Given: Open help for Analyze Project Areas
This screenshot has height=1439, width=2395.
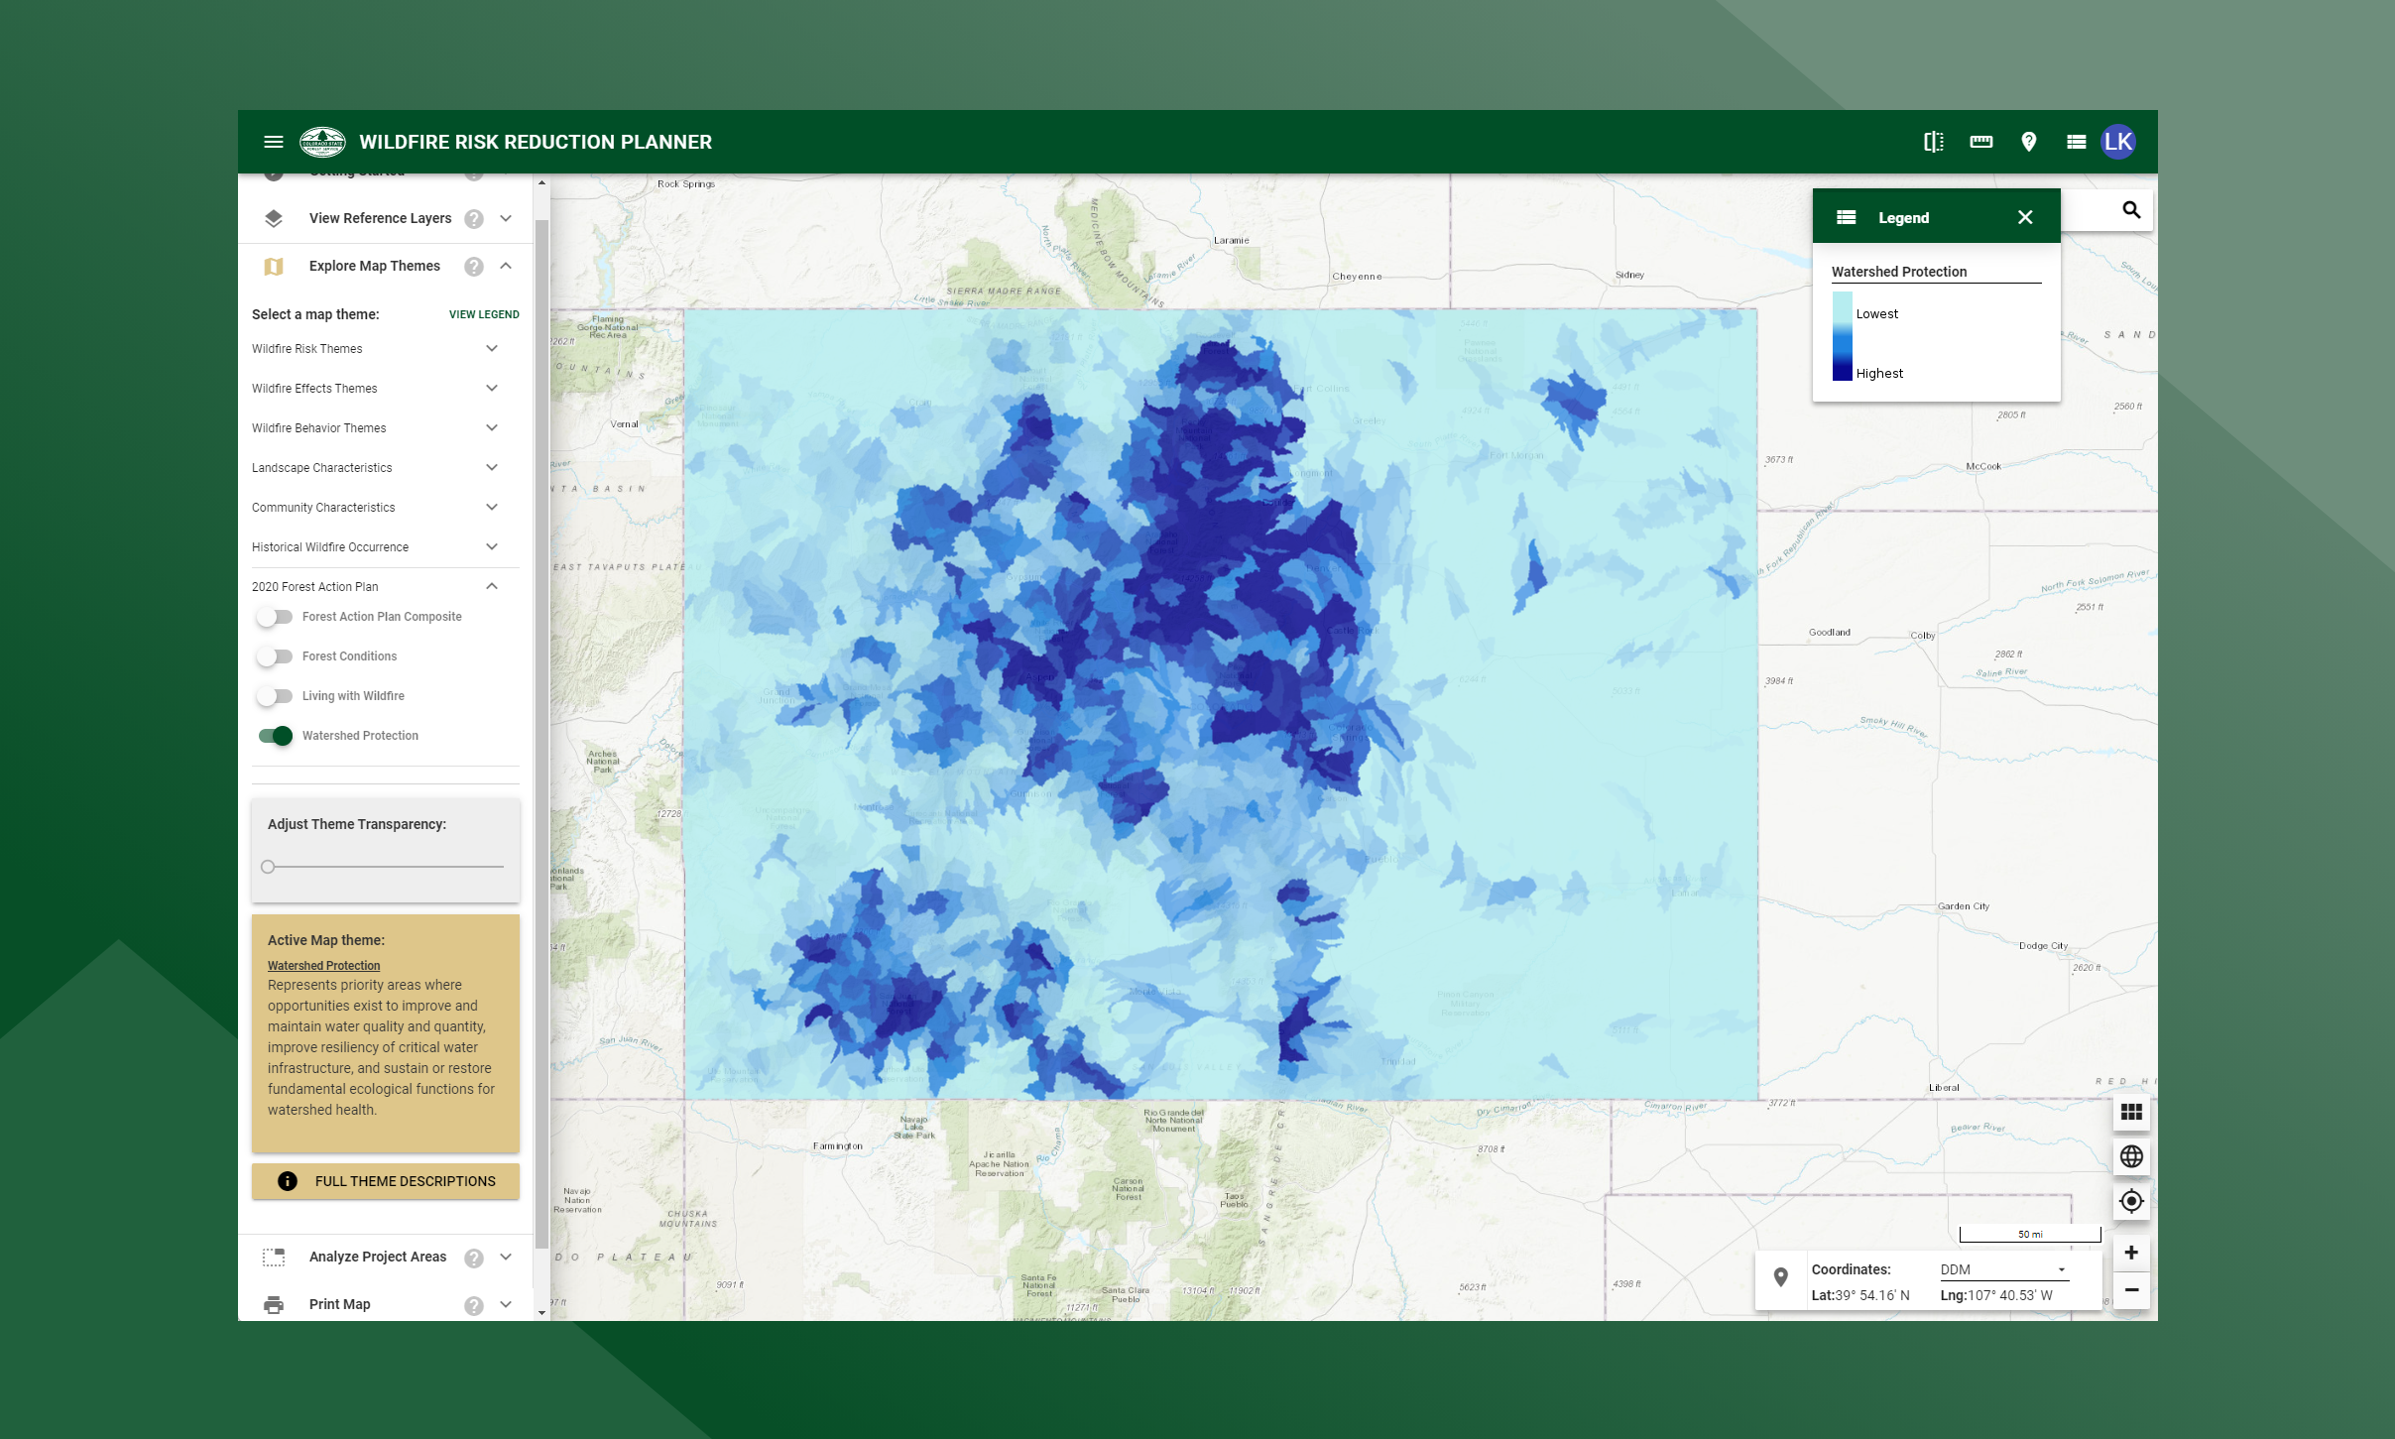Looking at the screenshot, I should (474, 1258).
